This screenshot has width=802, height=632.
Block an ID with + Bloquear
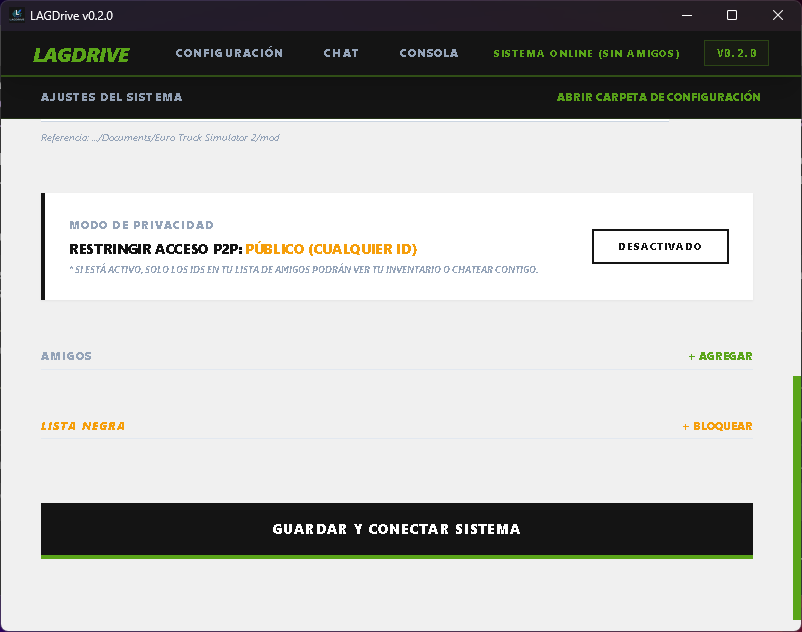coord(717,426)
